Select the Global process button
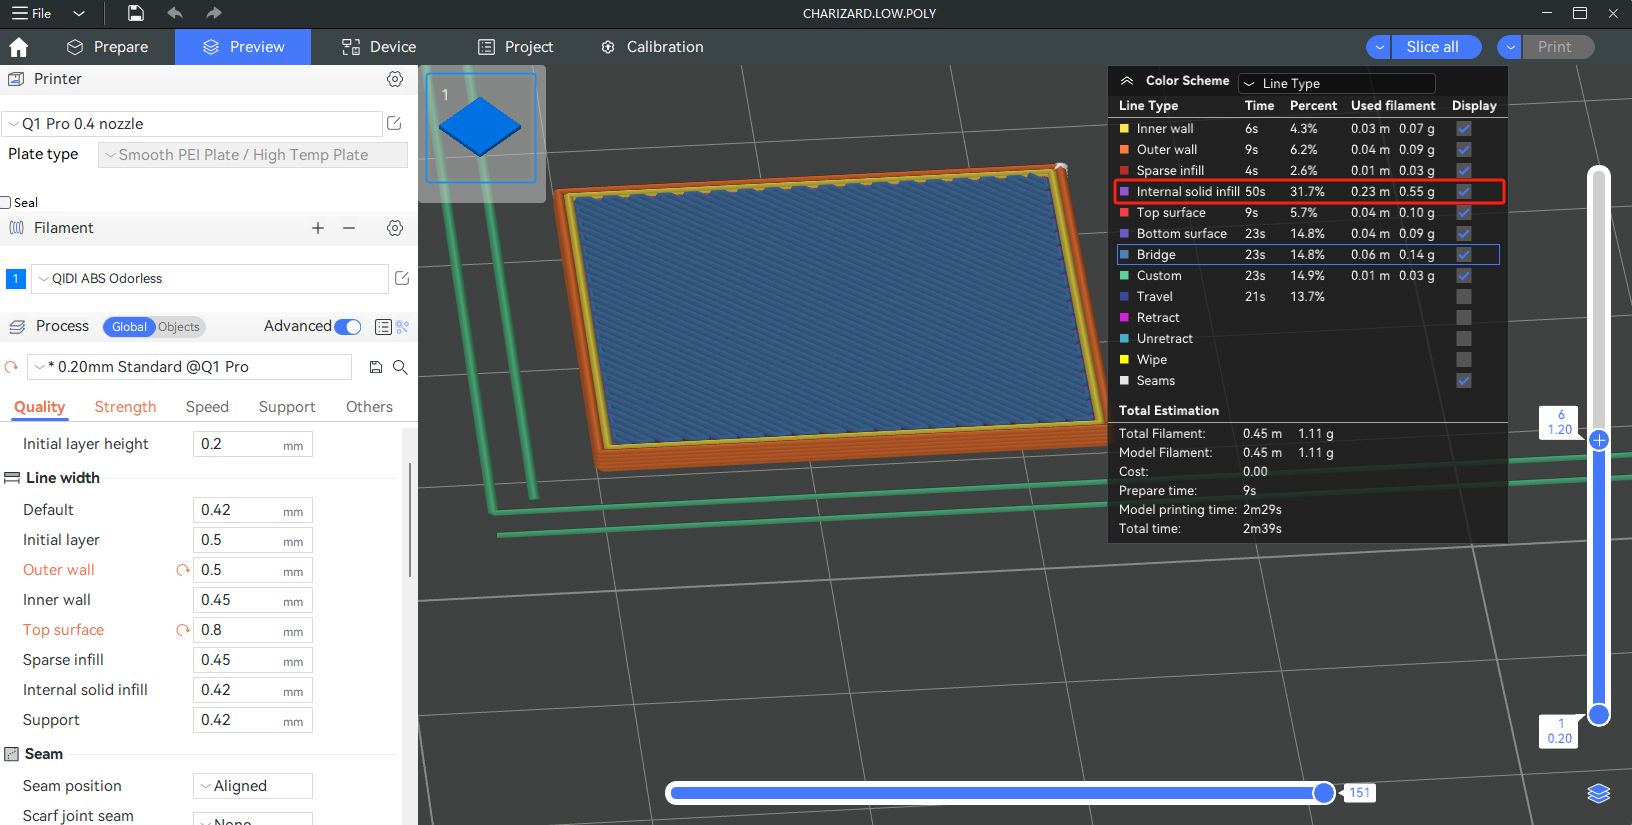The width and height of the screenshot is (1632, 825). click(129, 327)
